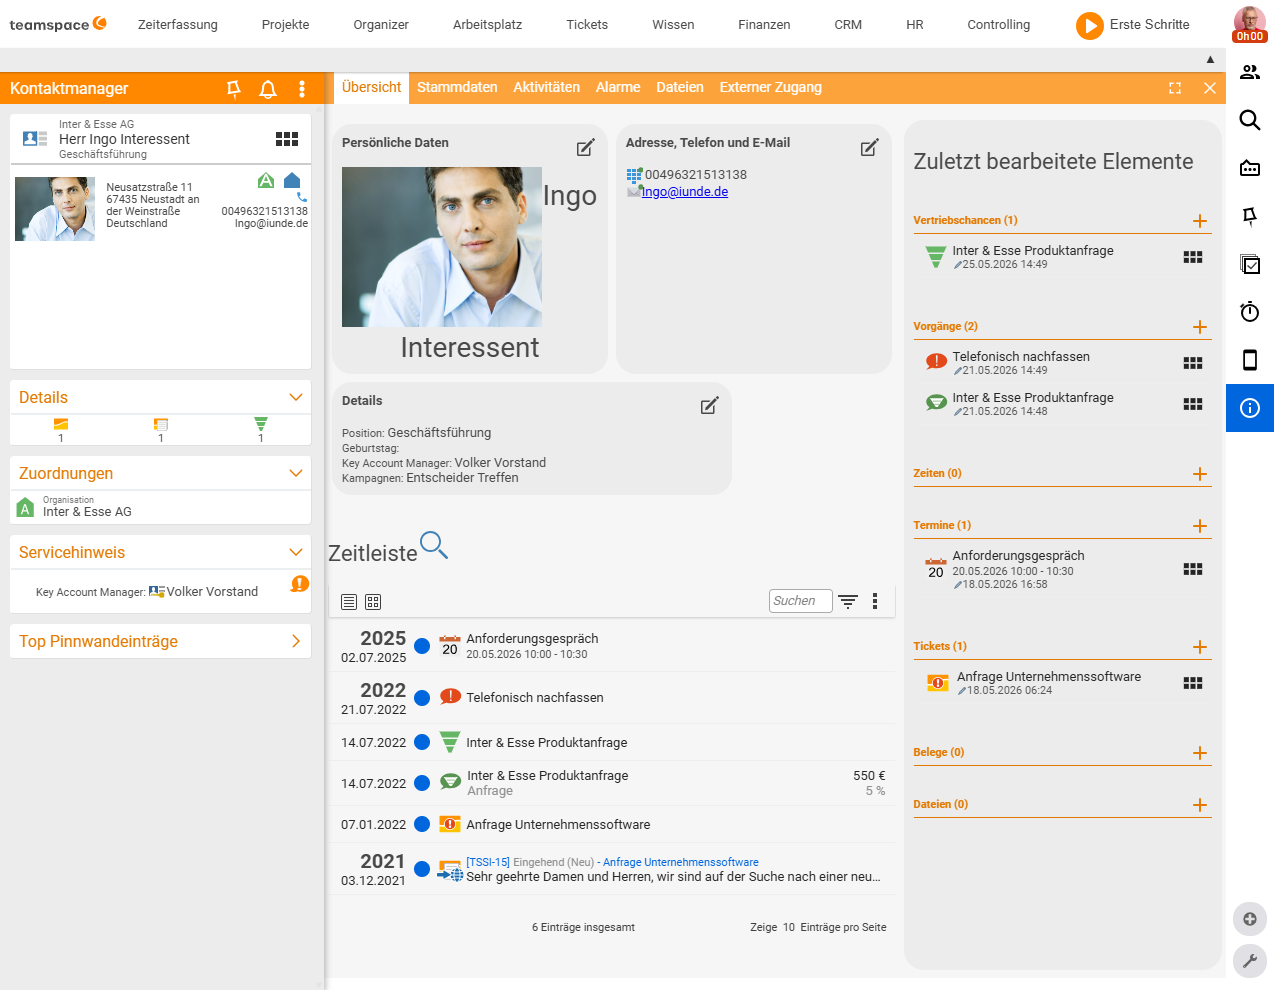Image resolution: width=1274 pixels, height=990 pixels.
Task: Select the info icon in right sidebar
Action: click(1250, 408)
